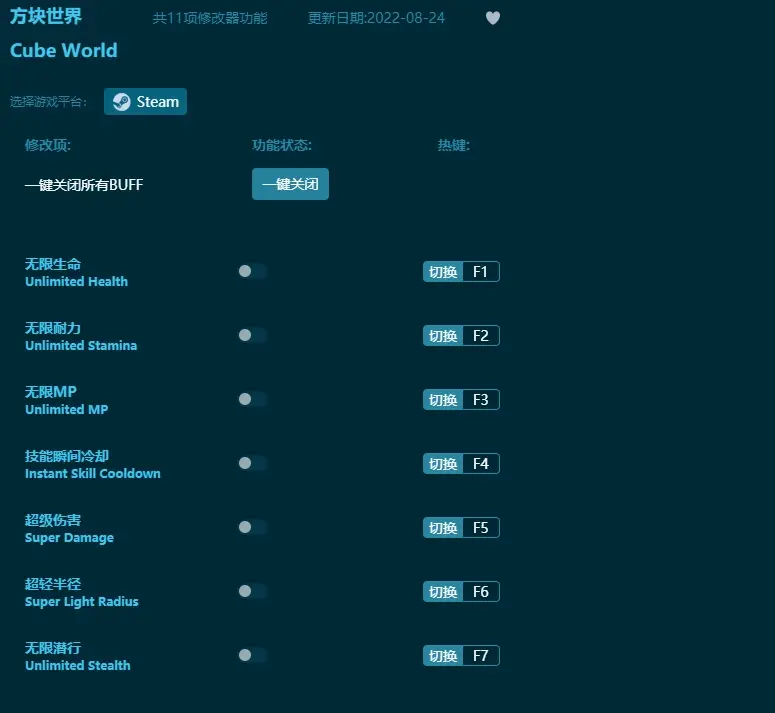Click the 共11项修改器功能 text
Image resolution: width=775 pixels, height=713 pixels.
(x=210, y=18)
